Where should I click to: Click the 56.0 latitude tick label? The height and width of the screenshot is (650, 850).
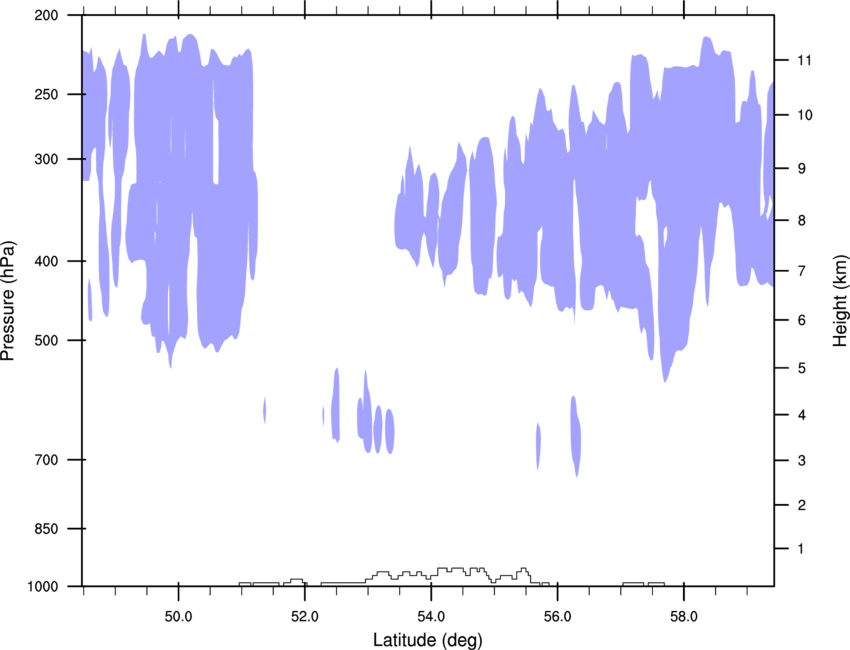coord(556,615)
